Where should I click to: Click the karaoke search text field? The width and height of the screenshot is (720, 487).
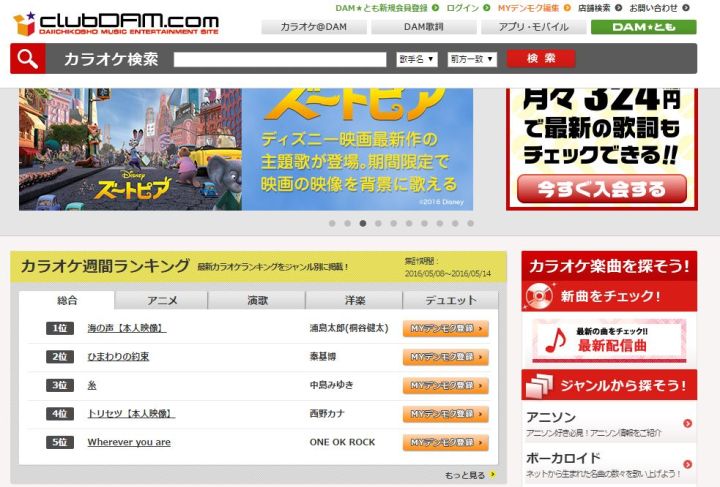click(x=280, y=59)
